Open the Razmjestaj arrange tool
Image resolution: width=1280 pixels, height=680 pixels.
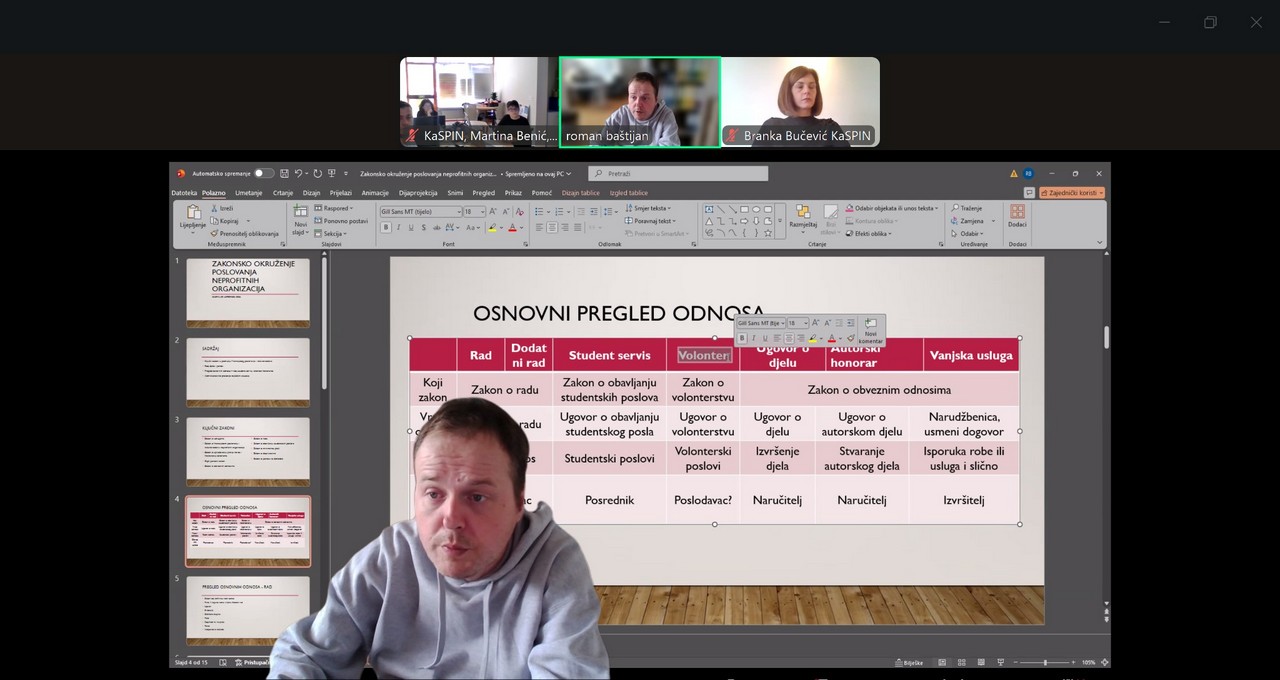pyautogui.click(x=802, y=214)
